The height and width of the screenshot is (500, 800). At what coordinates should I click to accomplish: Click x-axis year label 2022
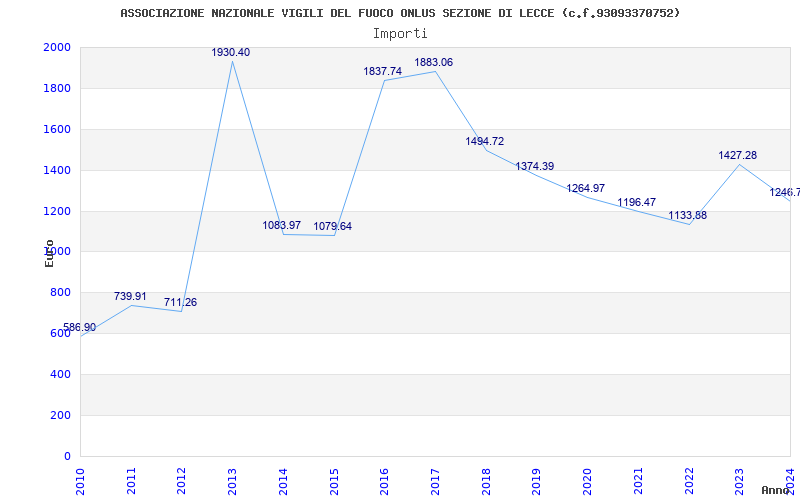coord(688,481)
